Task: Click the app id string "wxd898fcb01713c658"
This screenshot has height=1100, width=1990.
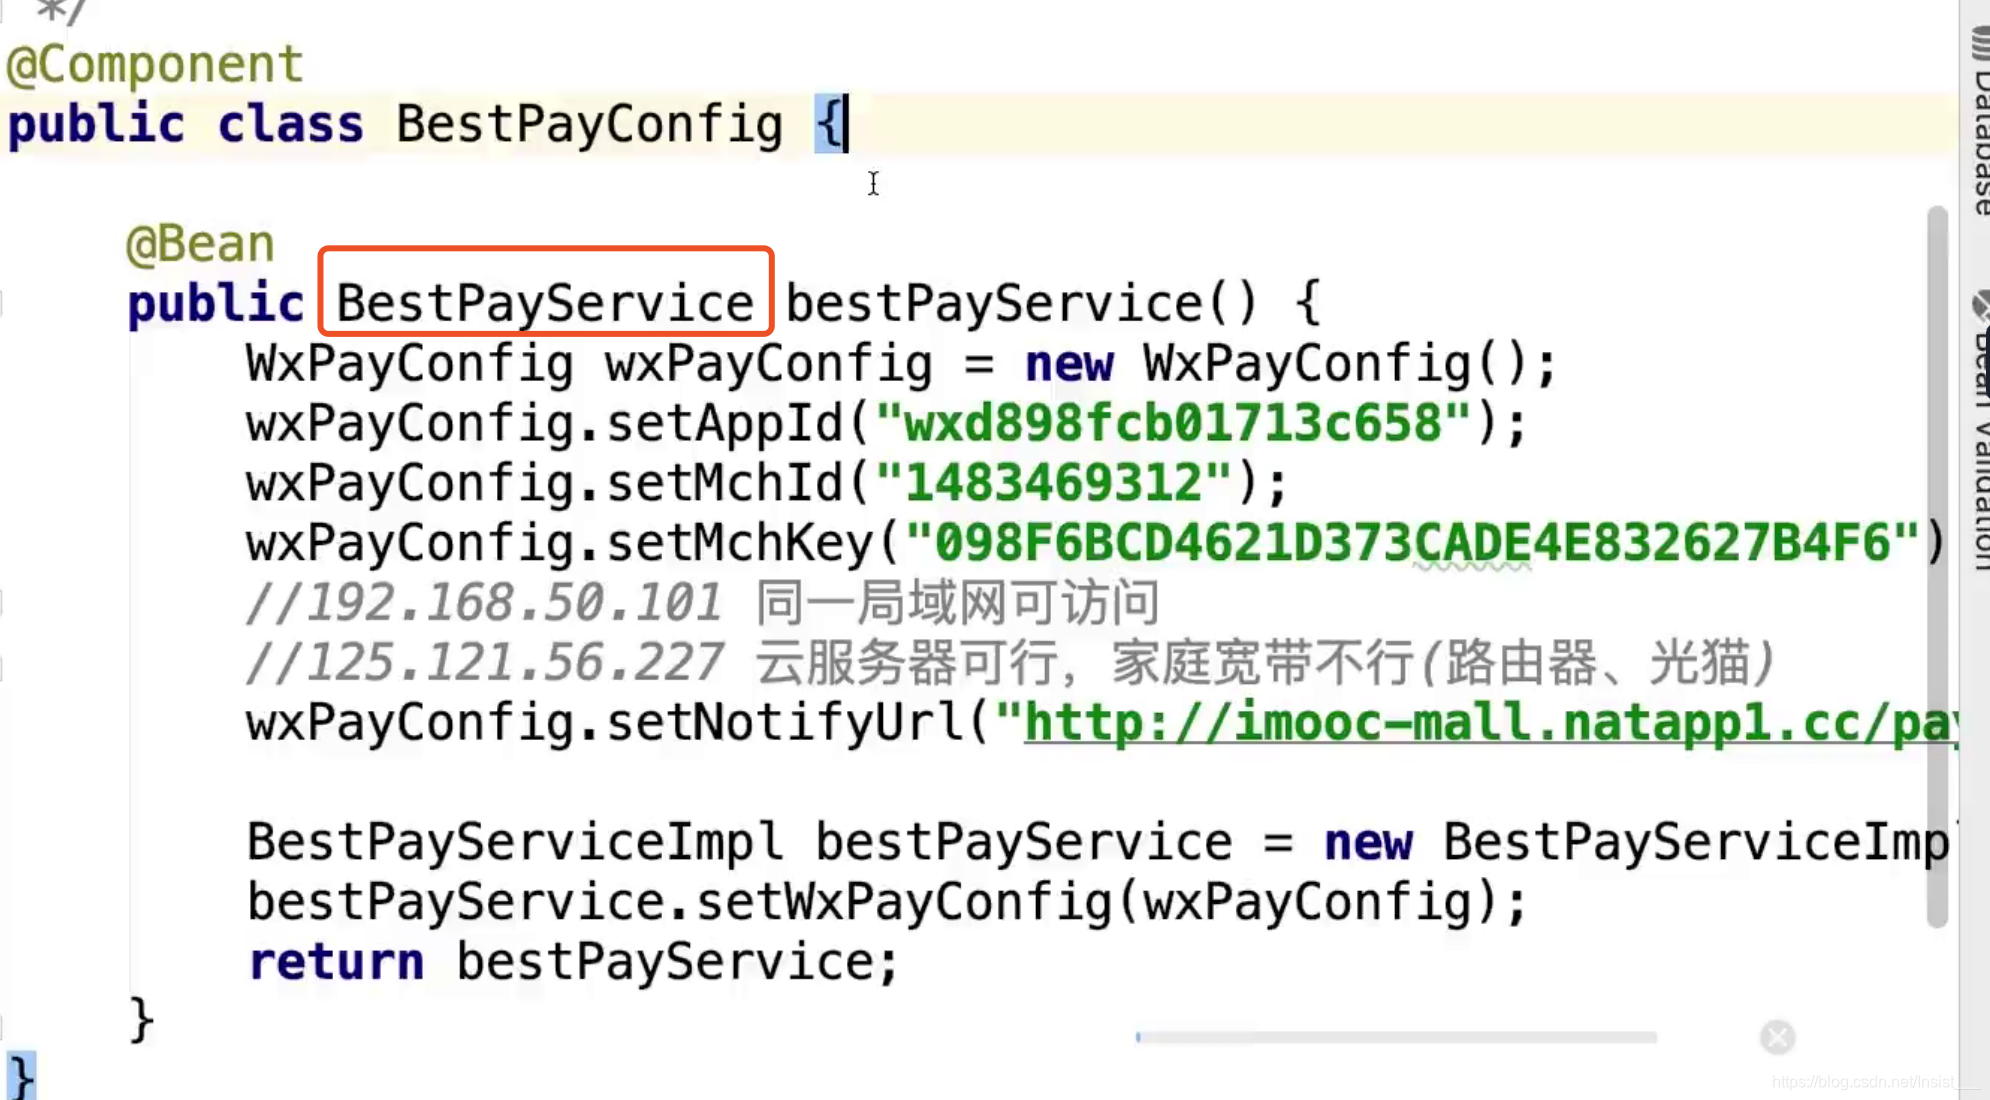Action: 1173,423
